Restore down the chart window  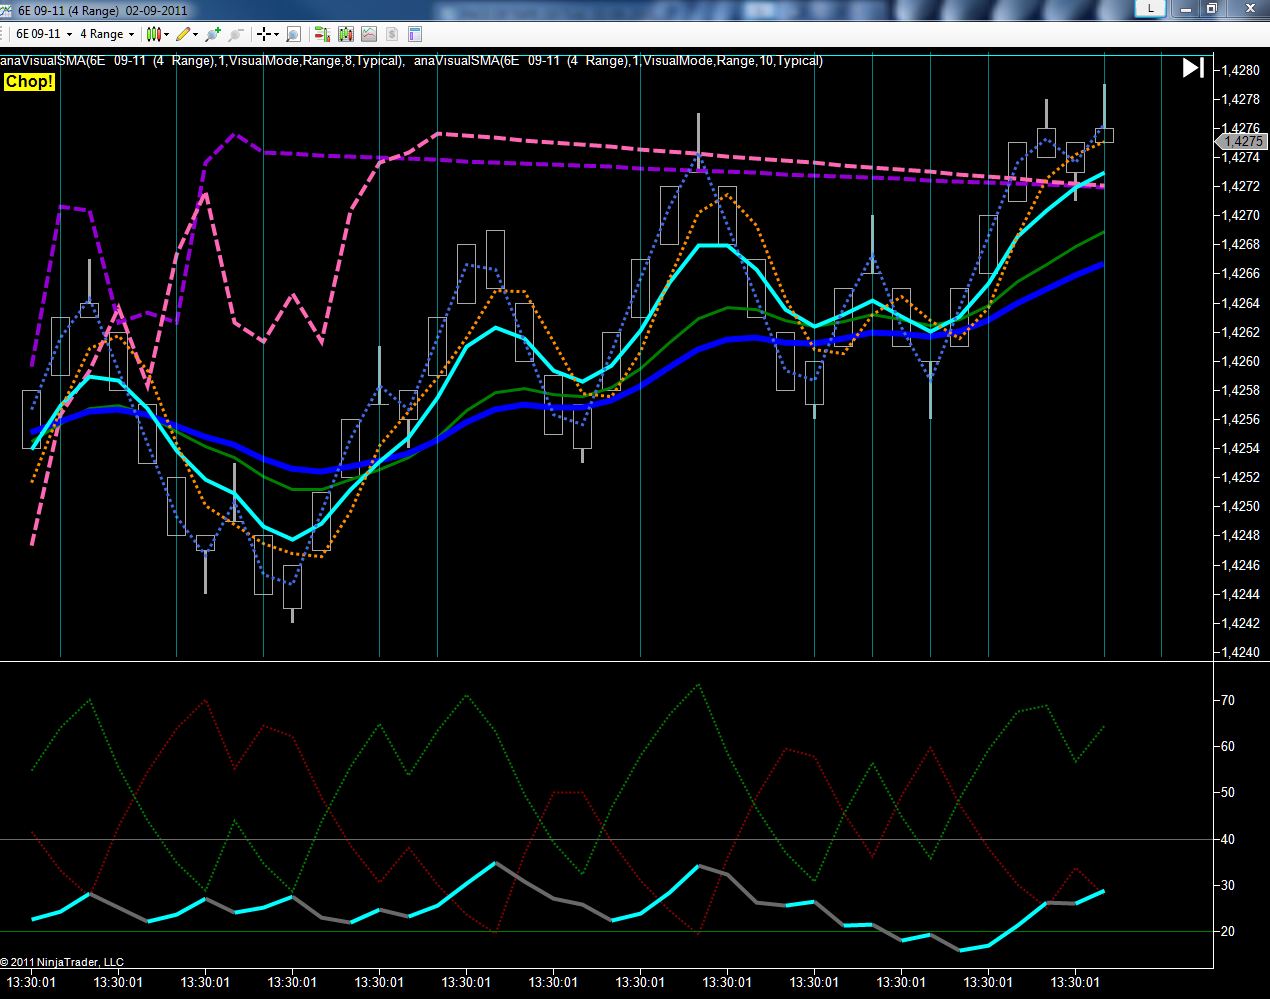point(1212,8)
